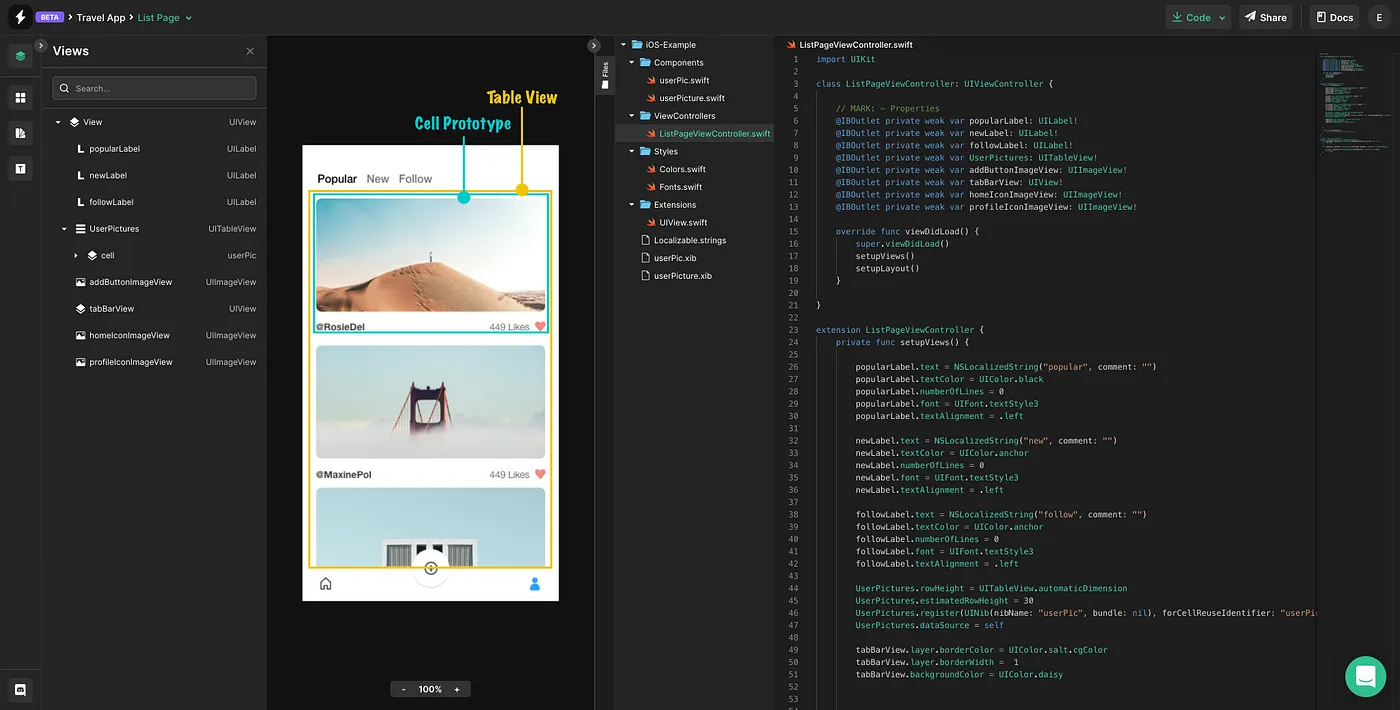Open the userPic.xib file
Viewport: 1400px width, 710px height.
pos(674,258)
